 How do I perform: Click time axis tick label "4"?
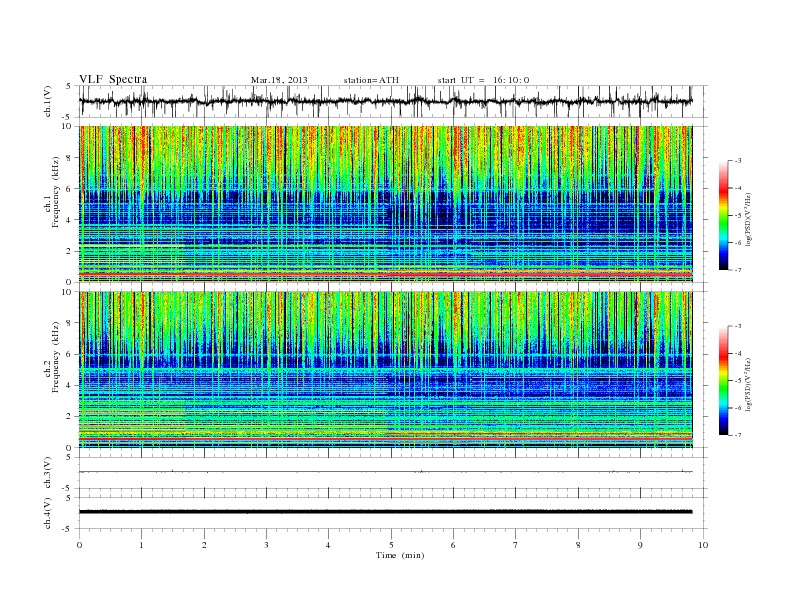(x=328, y=545)
